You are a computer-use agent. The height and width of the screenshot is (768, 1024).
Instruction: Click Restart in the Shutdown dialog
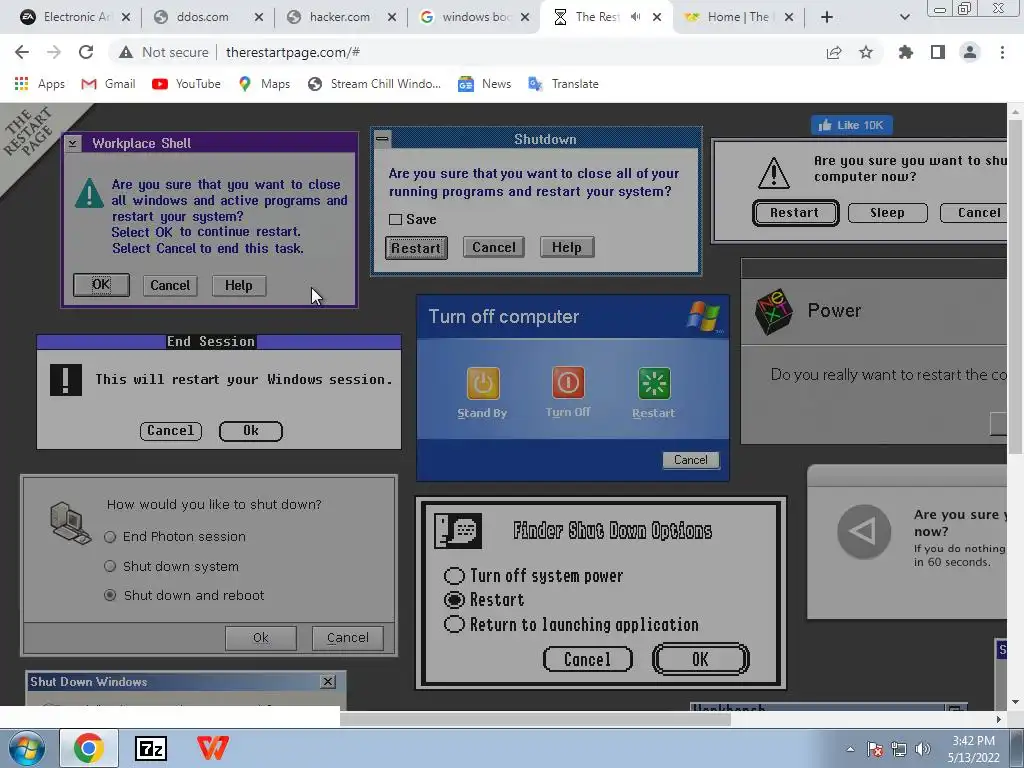pyautogui.click(x=416, y=248)
